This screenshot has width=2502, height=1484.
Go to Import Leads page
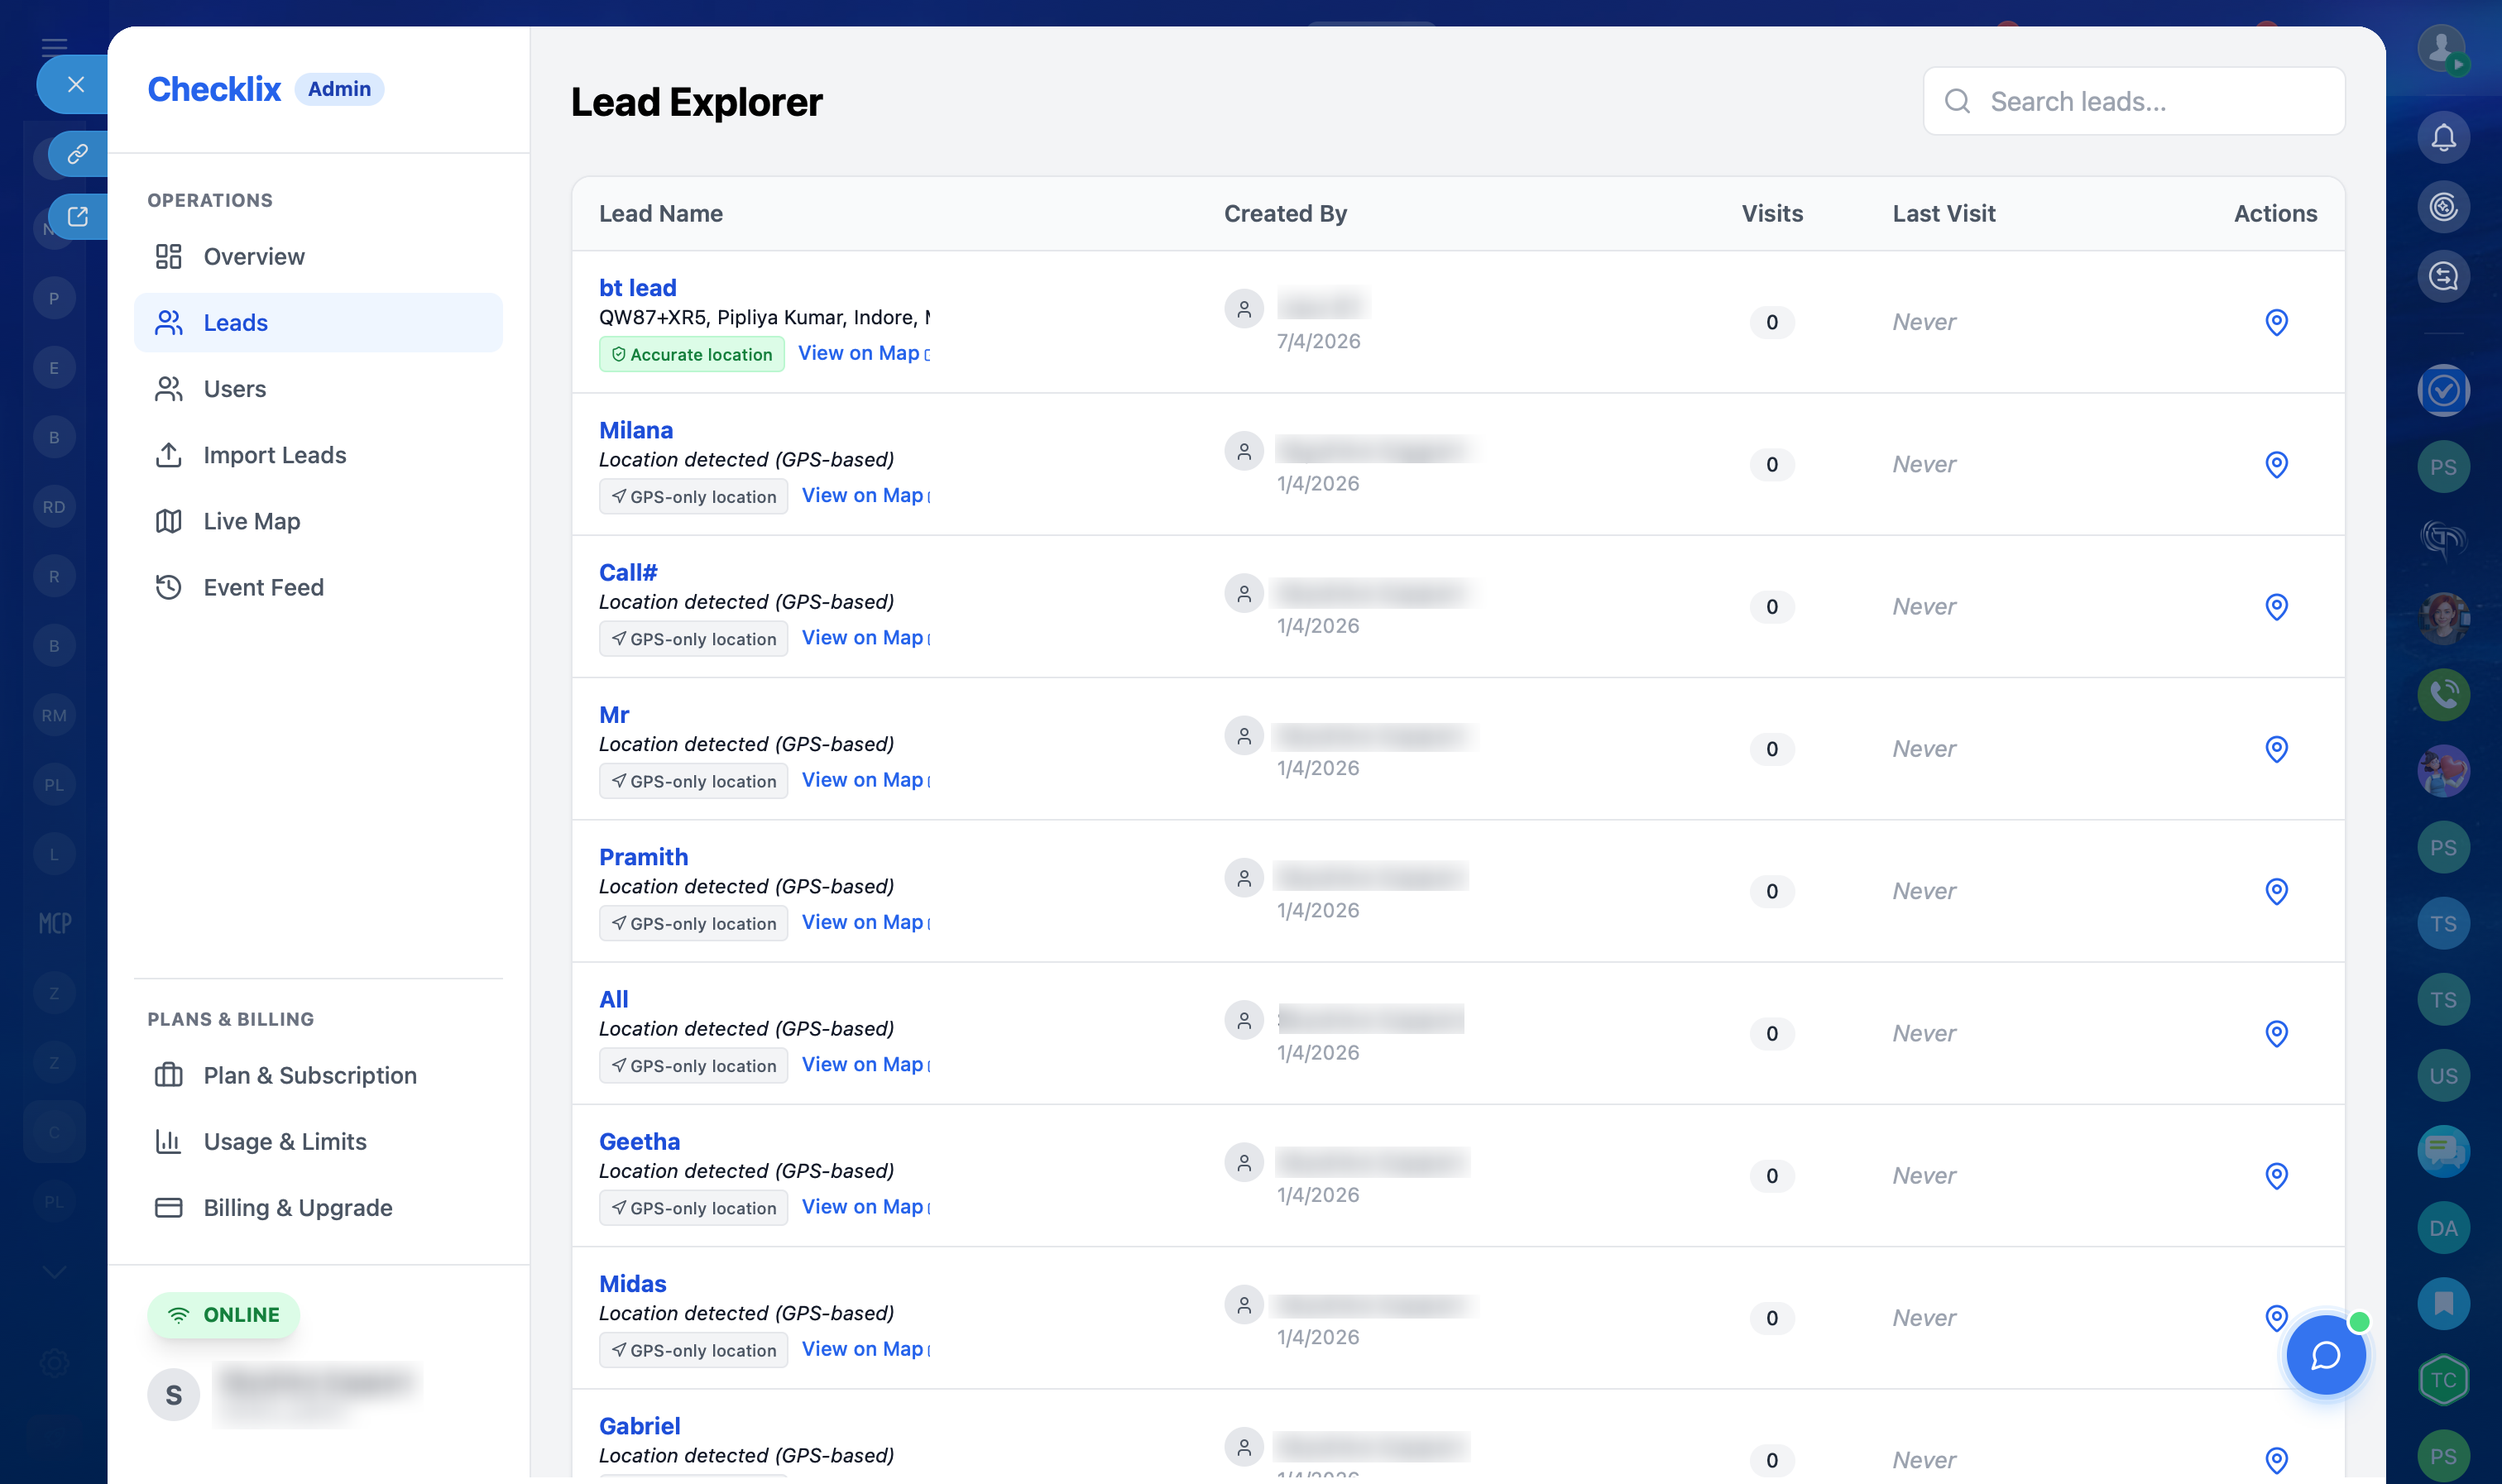click(x=274, y=455)
